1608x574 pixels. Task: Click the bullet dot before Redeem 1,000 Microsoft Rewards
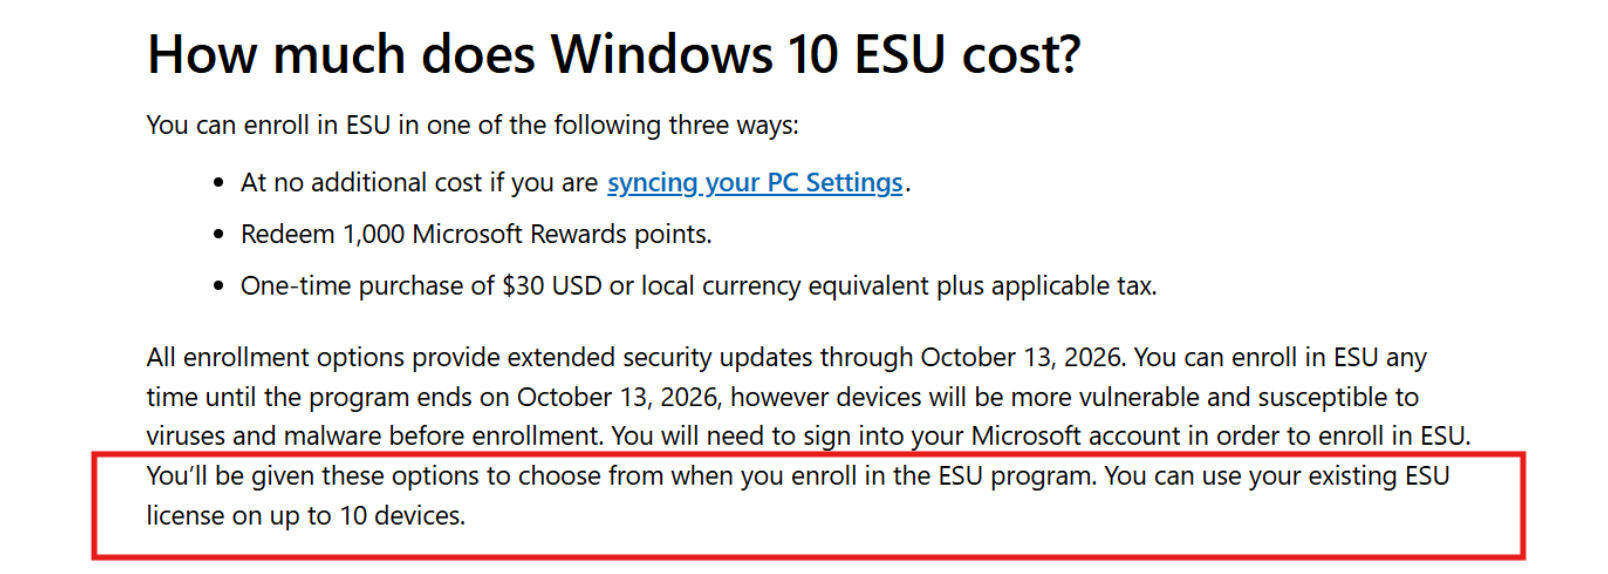219,235
